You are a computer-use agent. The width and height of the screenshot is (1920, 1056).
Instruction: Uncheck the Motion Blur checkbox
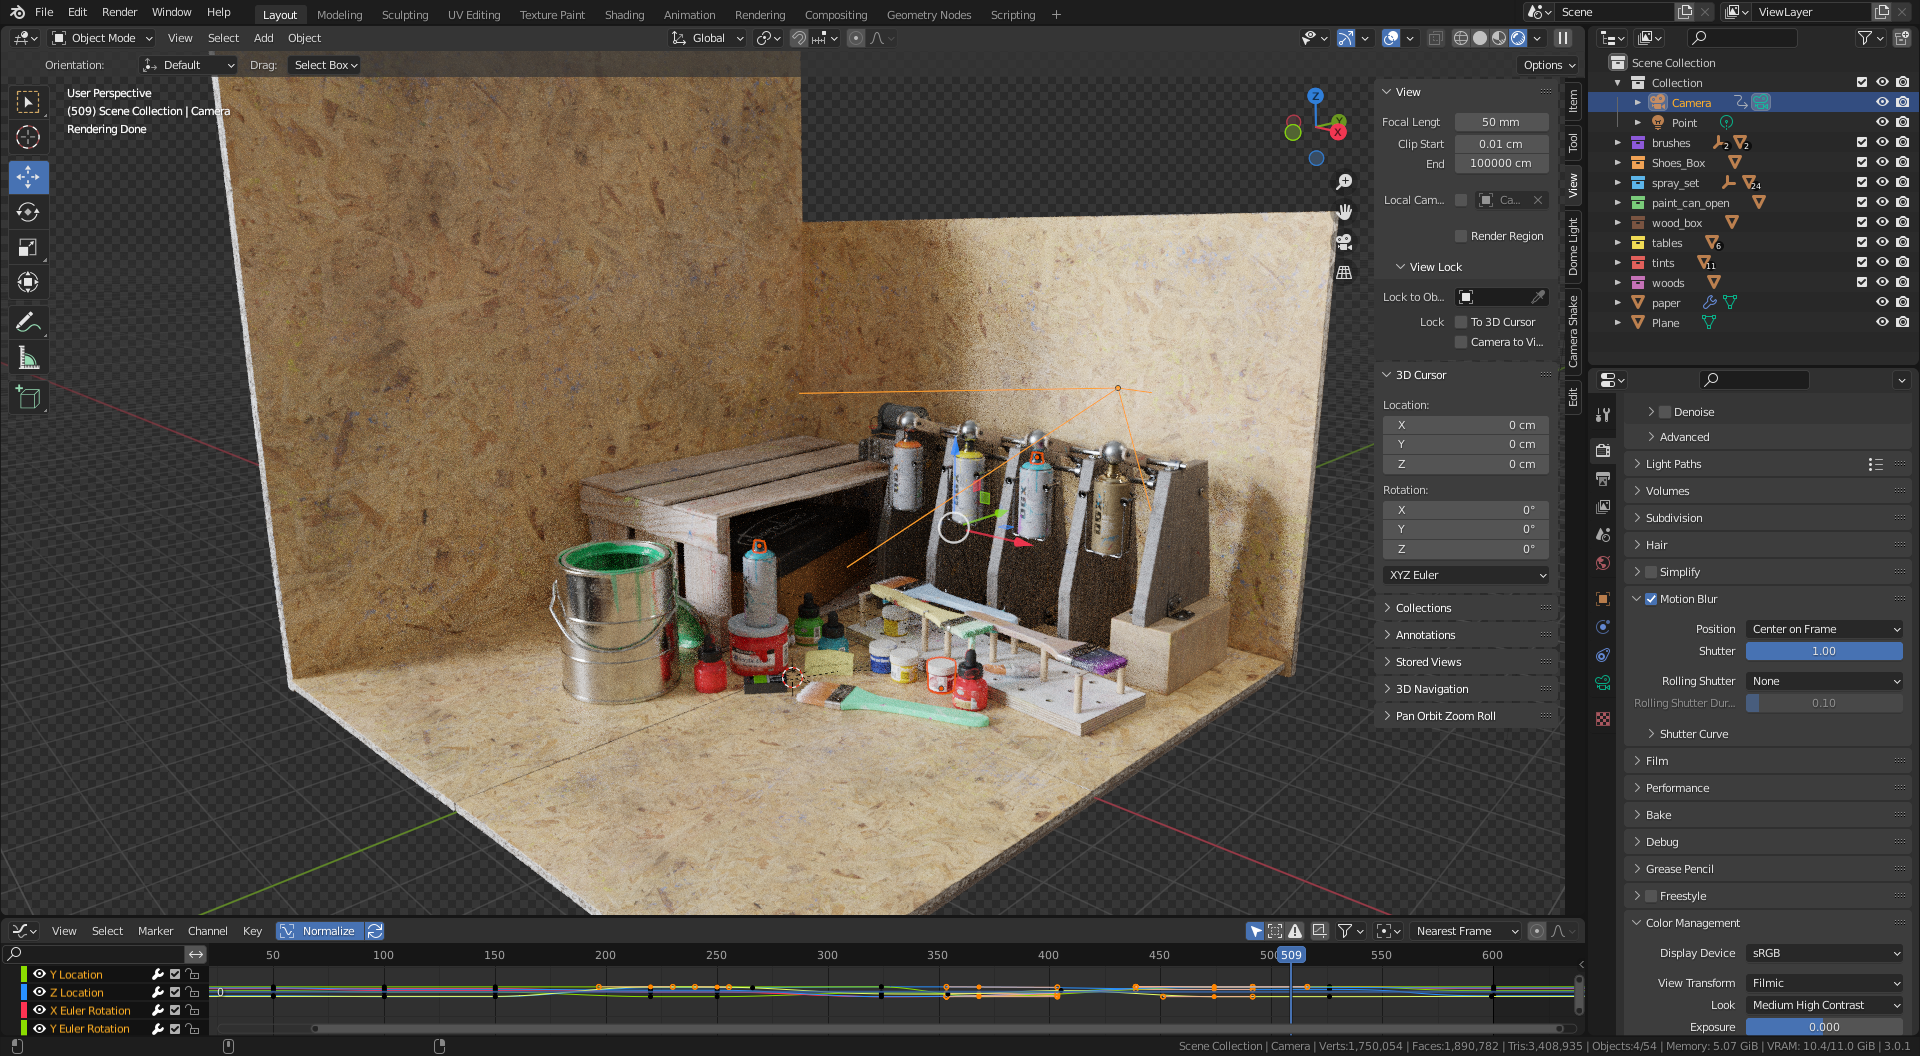coord(1651,599)
